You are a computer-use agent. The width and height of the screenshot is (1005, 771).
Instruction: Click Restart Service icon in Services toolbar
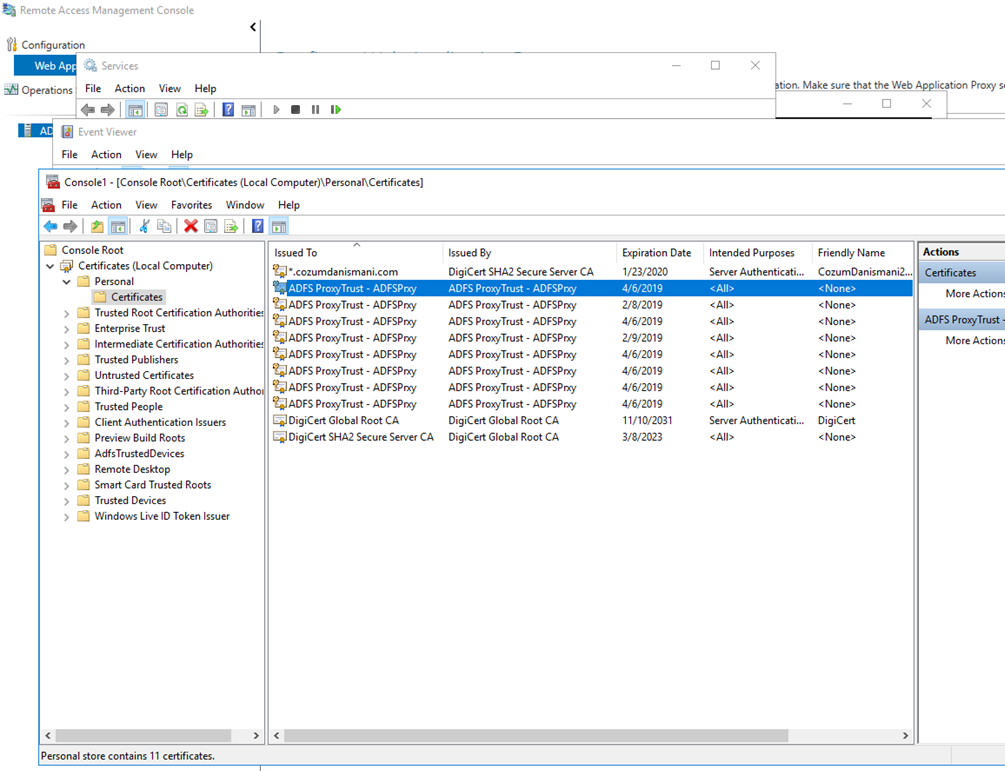(336, 110)
